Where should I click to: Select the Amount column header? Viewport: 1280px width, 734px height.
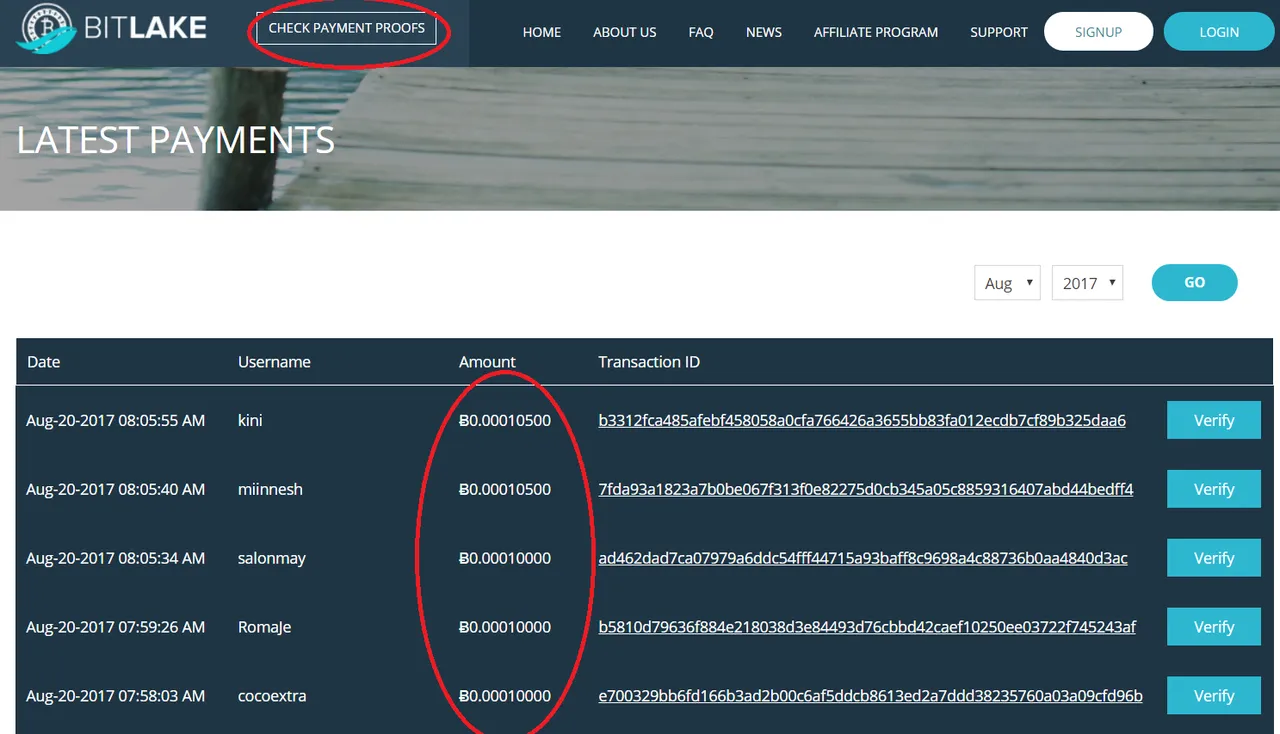point(487,362)
